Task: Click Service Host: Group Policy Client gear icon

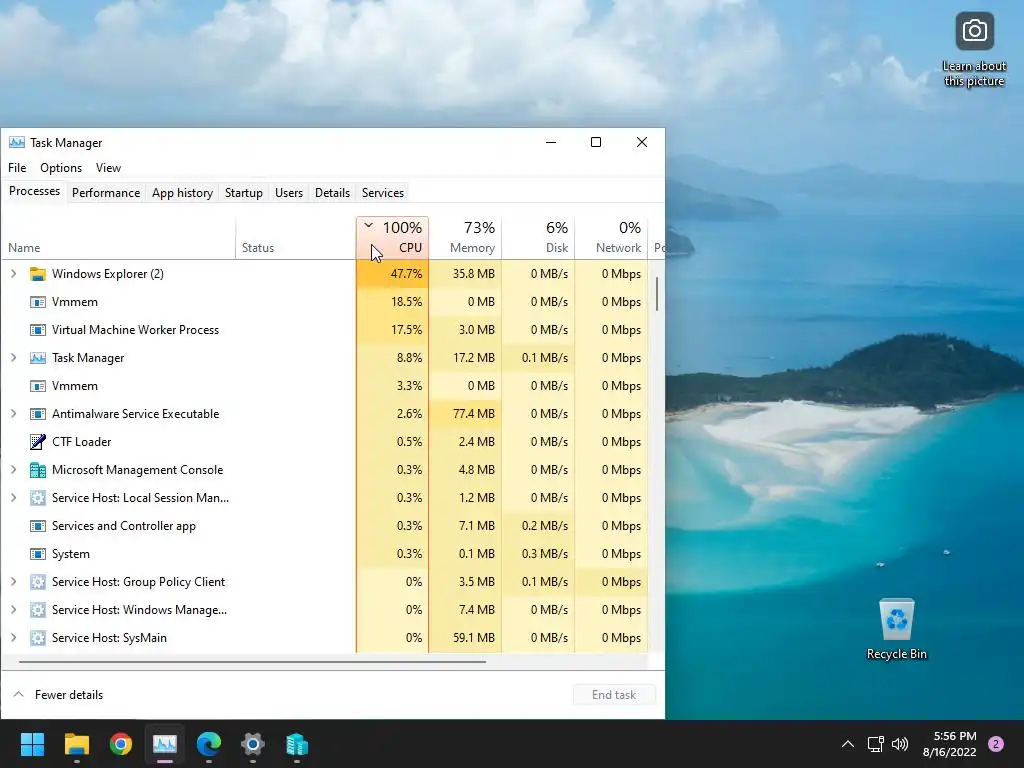Action: pos(38,582)
